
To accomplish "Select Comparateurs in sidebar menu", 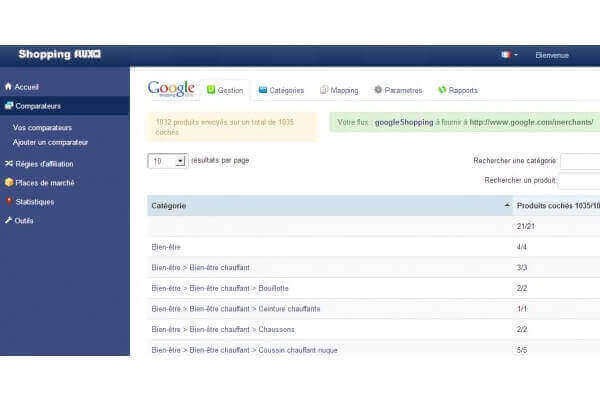I will click(65, 106).
